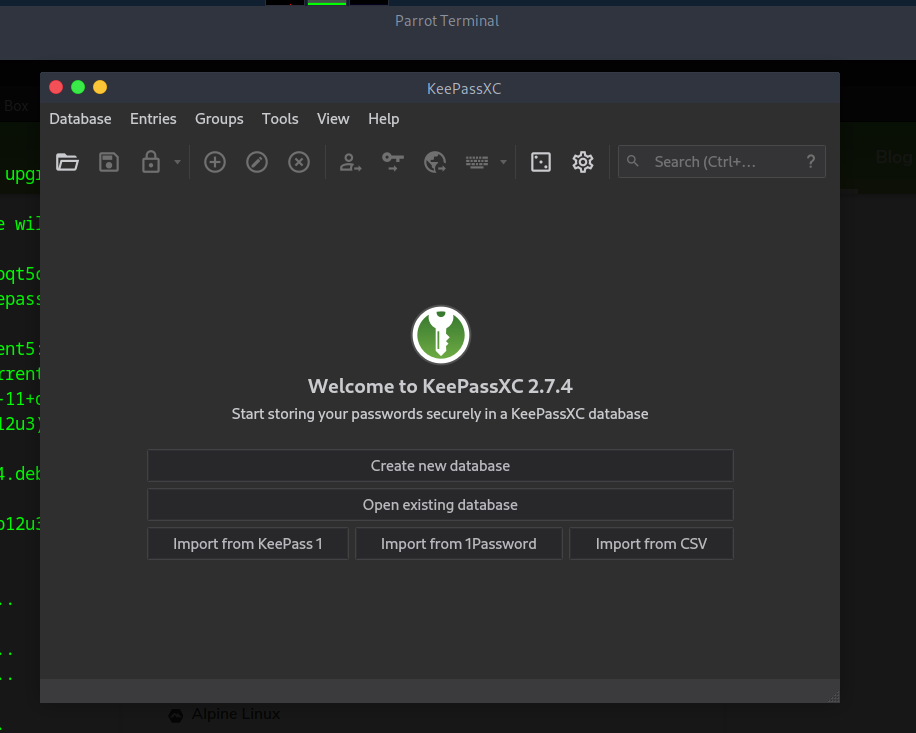916x733 pixels.
Task: Open the Help menu
Action: click(x=384, y=119)
